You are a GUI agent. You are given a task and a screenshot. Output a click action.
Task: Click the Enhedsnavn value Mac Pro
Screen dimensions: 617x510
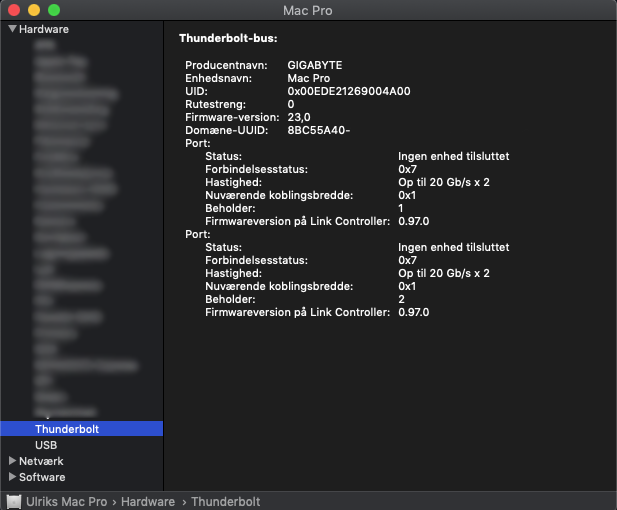(x=308, y=78)
